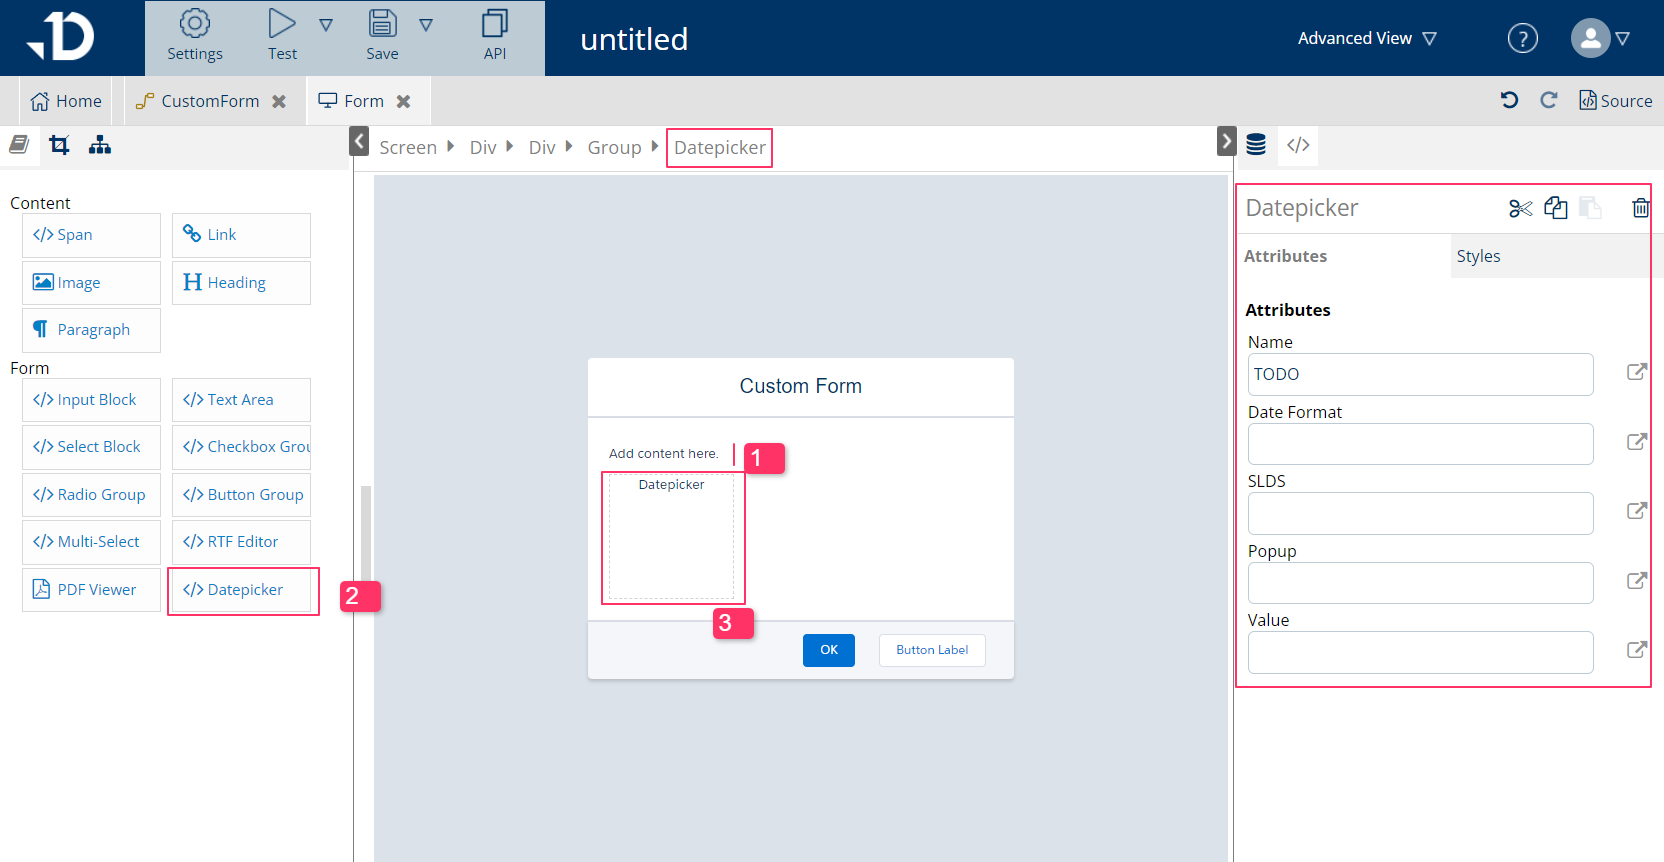Viewport: 1664px width, 862px height.
Task: Switch to the CustomForm tab
Action: click(210, 101)
